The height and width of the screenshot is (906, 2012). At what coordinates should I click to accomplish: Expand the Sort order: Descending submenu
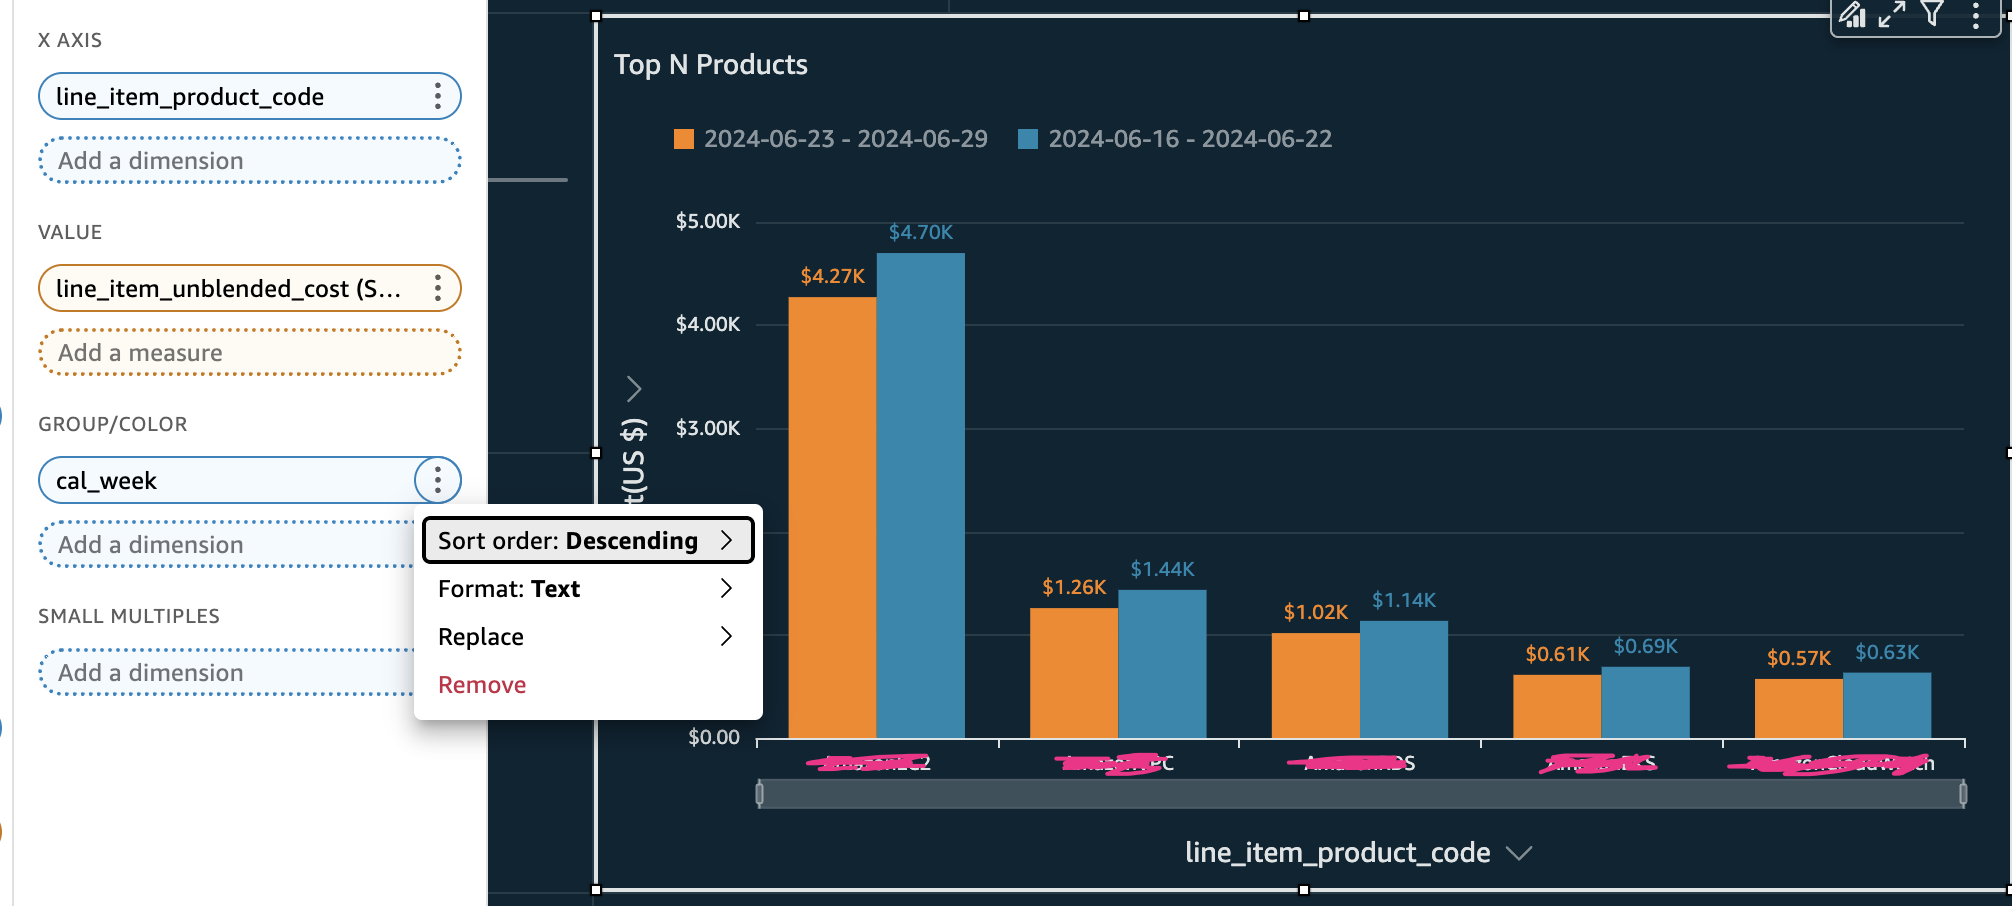tap(587, 541)
